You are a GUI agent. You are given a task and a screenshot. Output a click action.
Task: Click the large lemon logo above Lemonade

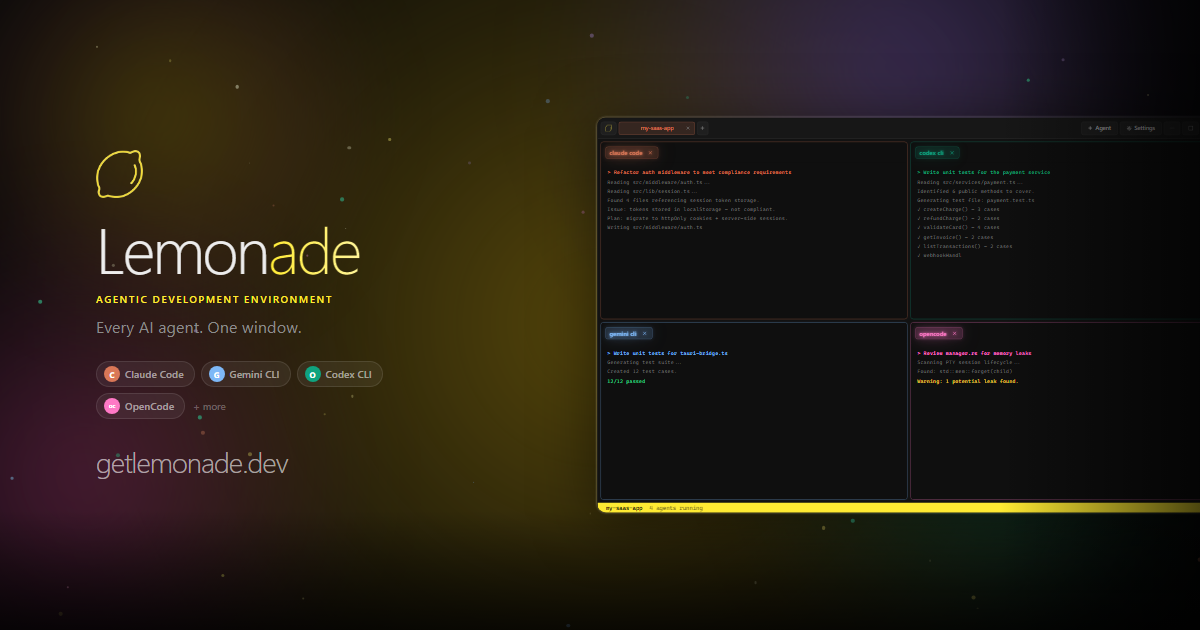(x=119, y=174)
